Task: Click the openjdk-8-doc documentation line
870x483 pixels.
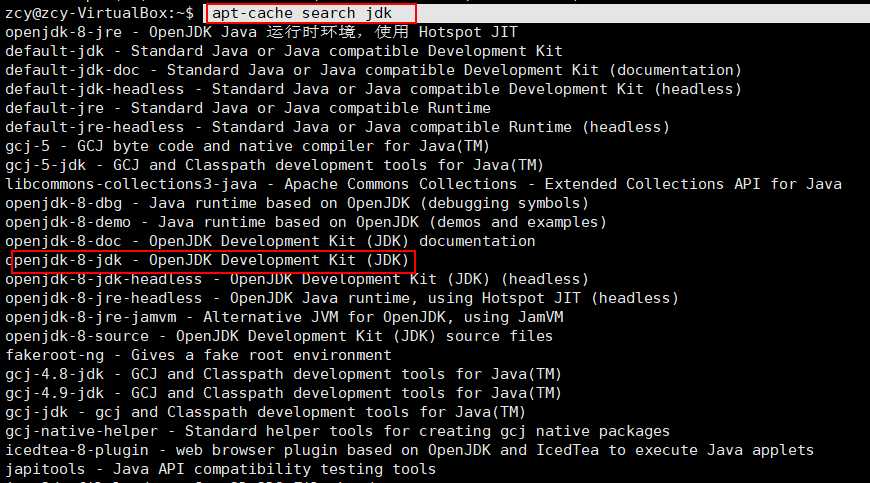Action: tap(270, 241)
